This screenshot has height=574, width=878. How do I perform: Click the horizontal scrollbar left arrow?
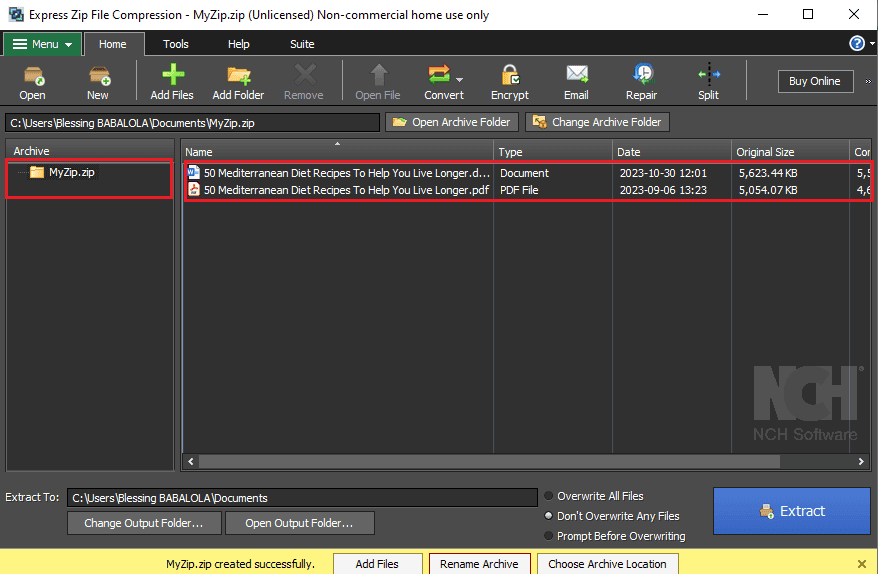coord(191,461)
